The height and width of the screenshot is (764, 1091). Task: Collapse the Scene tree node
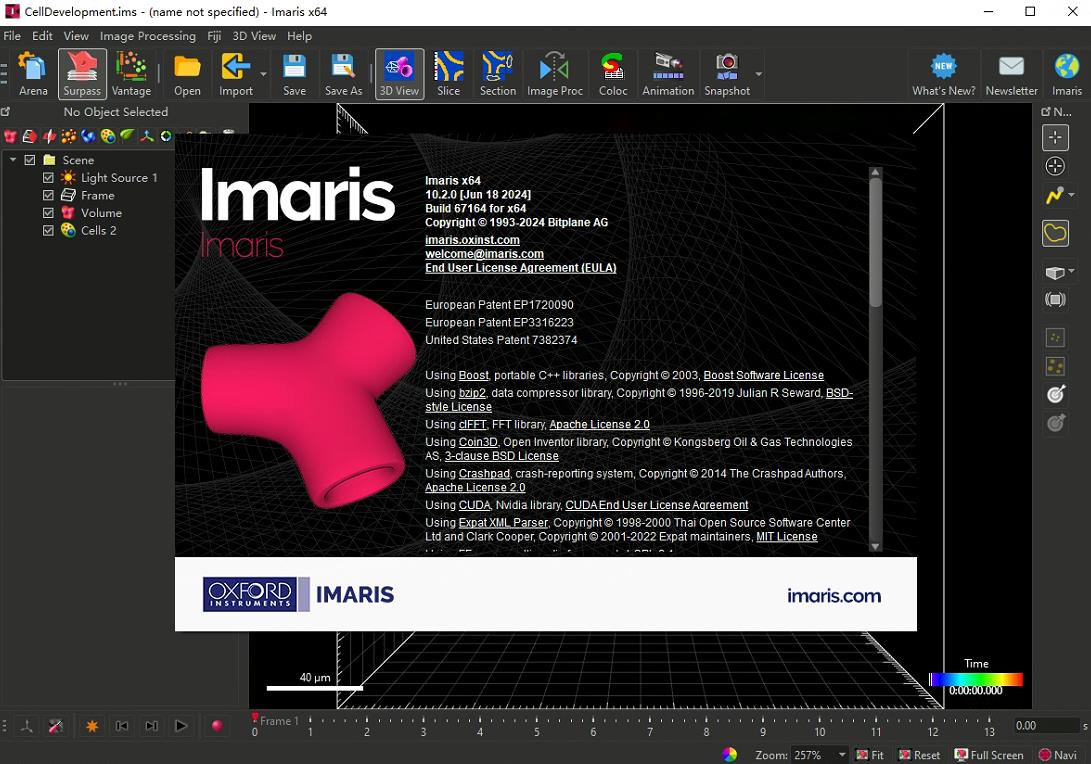[13, 160]
